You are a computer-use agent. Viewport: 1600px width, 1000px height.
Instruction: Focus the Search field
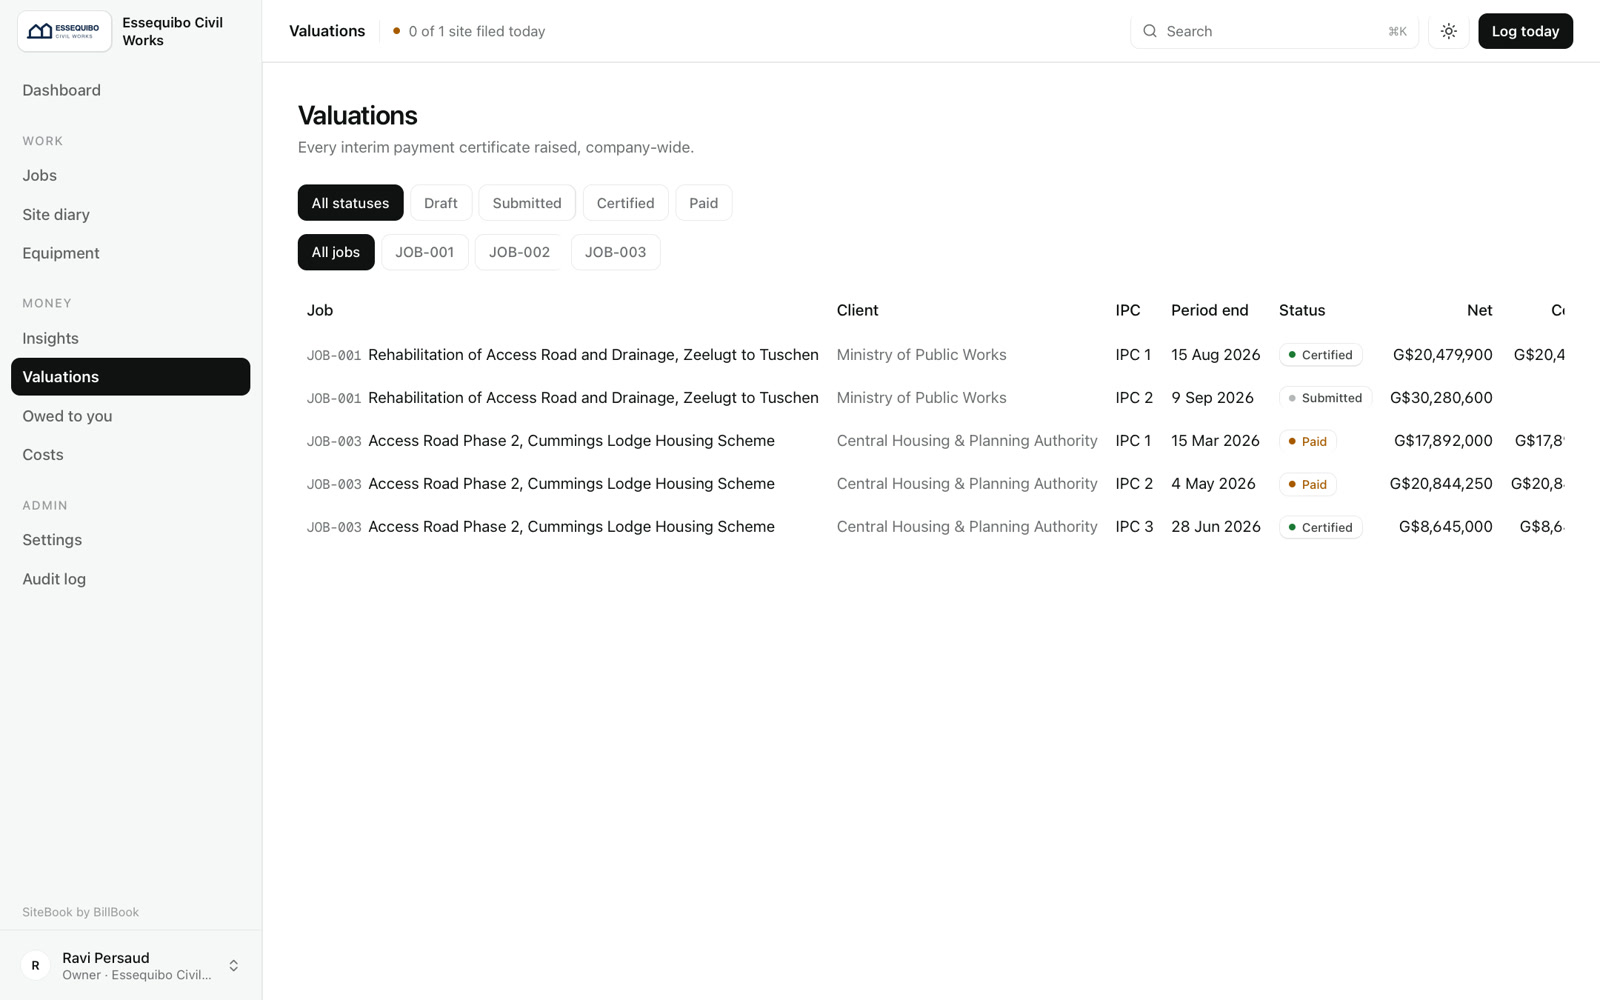(x=1274, y=31)
